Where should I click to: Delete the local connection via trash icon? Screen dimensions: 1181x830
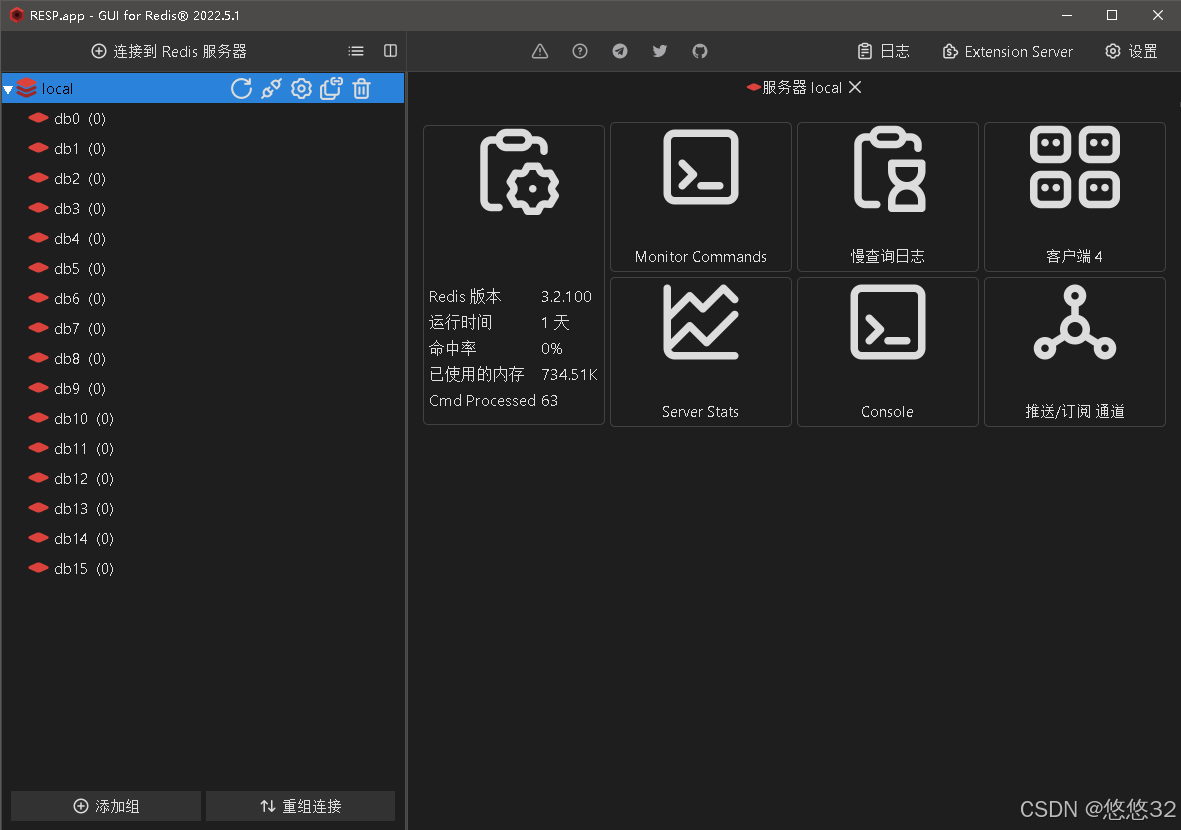point(361,89)
